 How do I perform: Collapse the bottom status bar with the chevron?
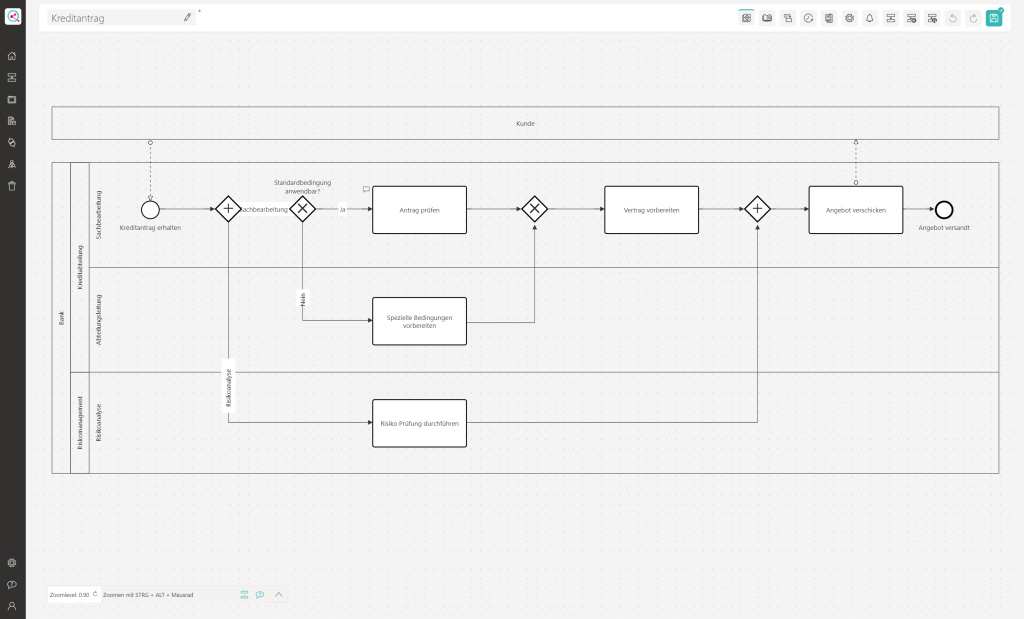(x=278, y=594)
